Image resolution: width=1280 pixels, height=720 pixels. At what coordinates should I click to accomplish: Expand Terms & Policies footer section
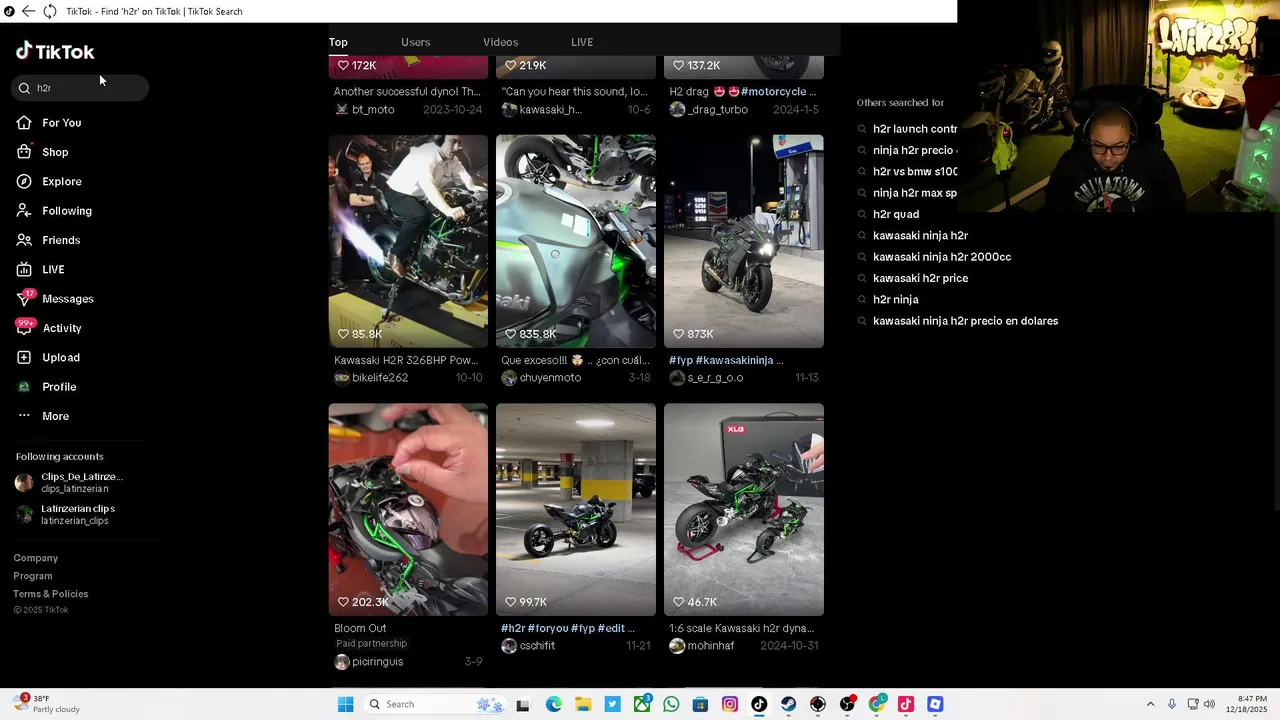pyautogui.click(x=51, y=594)
